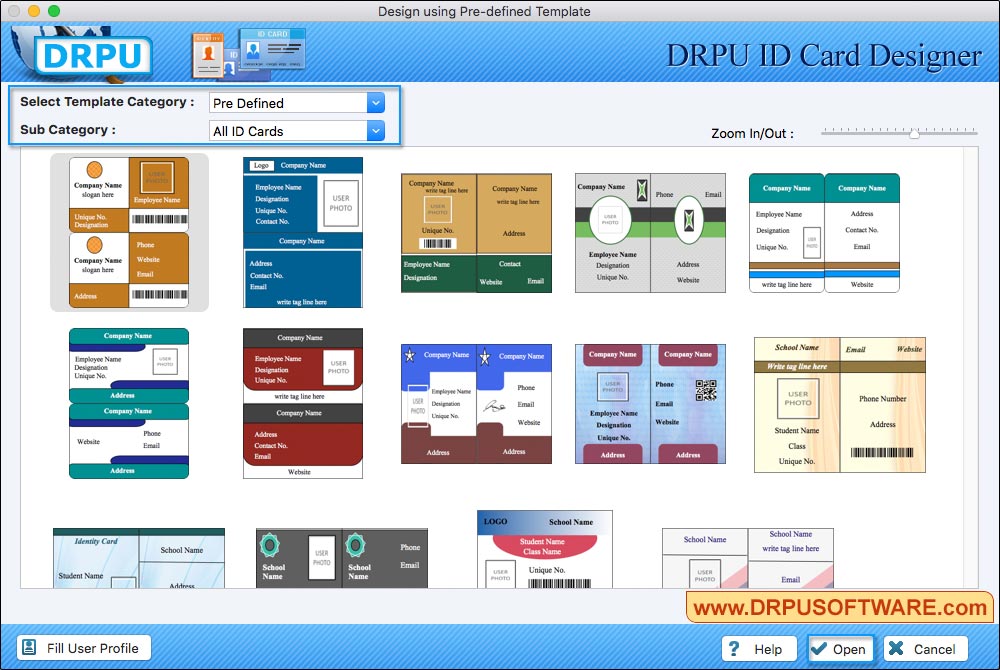Screen dimensions: 1000x670
Task: Click the Fill User Profile icon
Action: [29, 648]
